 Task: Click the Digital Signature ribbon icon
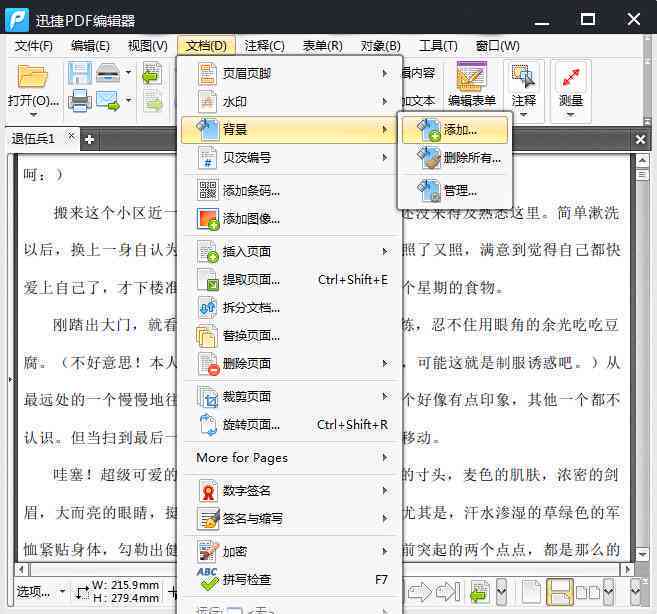tap(208, 491)
